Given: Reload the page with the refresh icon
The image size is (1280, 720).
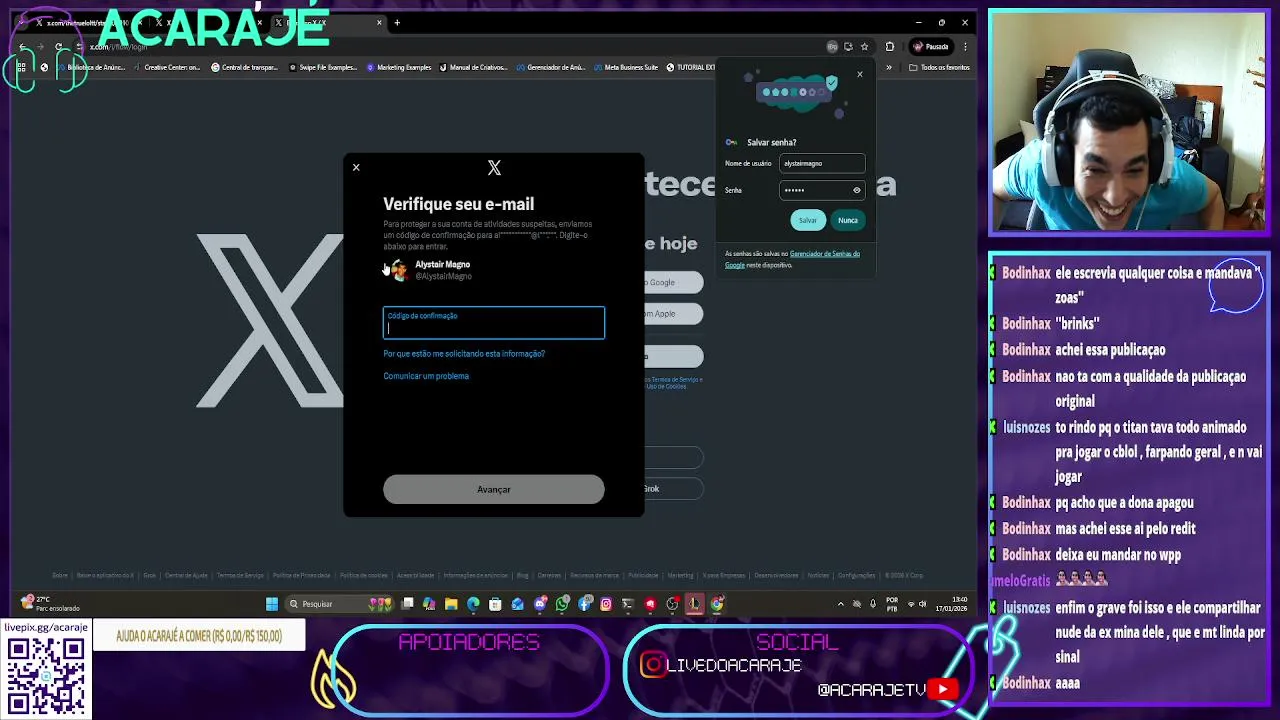Looking at the screenshot, I should point(59,46).
